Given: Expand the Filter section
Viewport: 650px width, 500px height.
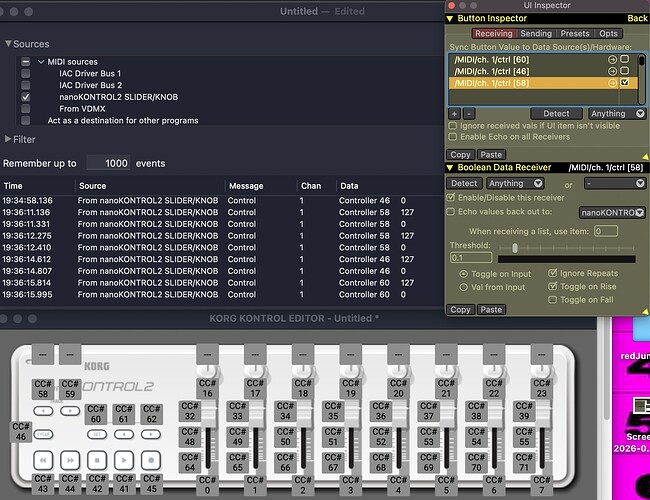Looking at the screenshot, I should click(x=8, y=139).
